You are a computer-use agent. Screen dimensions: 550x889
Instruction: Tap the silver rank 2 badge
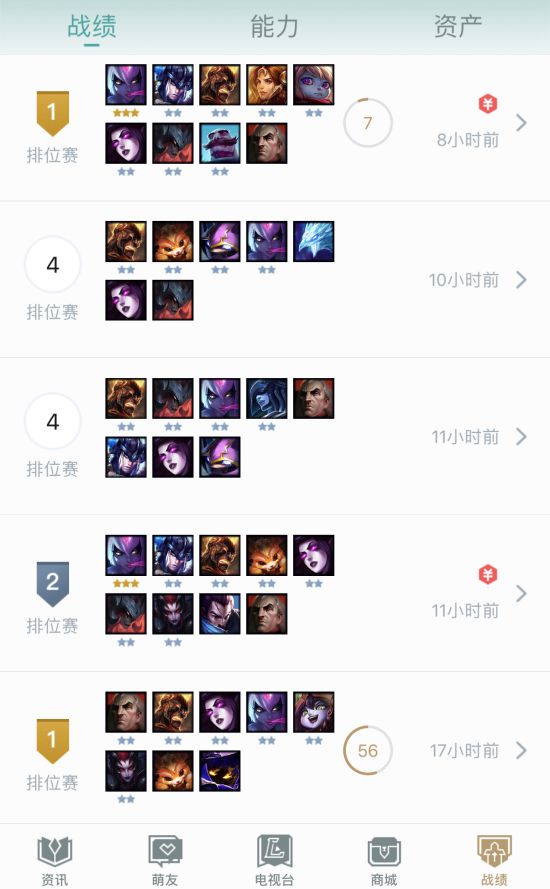click(53, 584)
